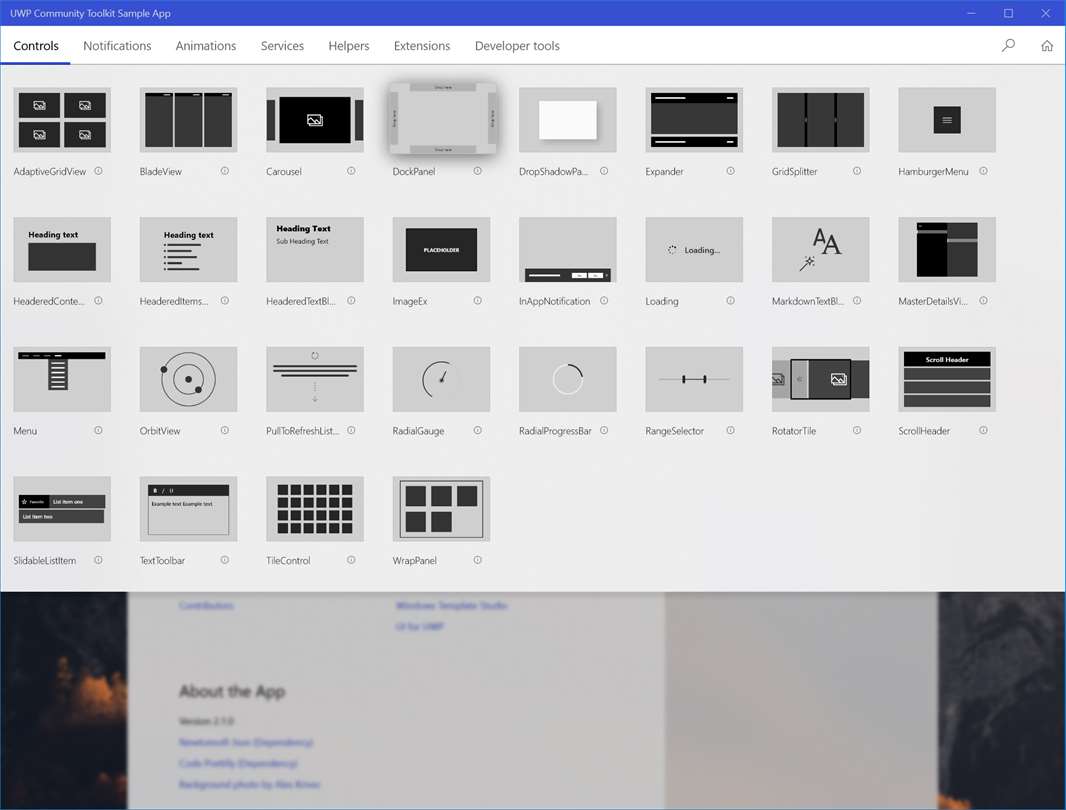The height and width of the screenshot is (810, 1066).
Task: Open the Menu sample thumbnail
Action: (x=62, y=379)
